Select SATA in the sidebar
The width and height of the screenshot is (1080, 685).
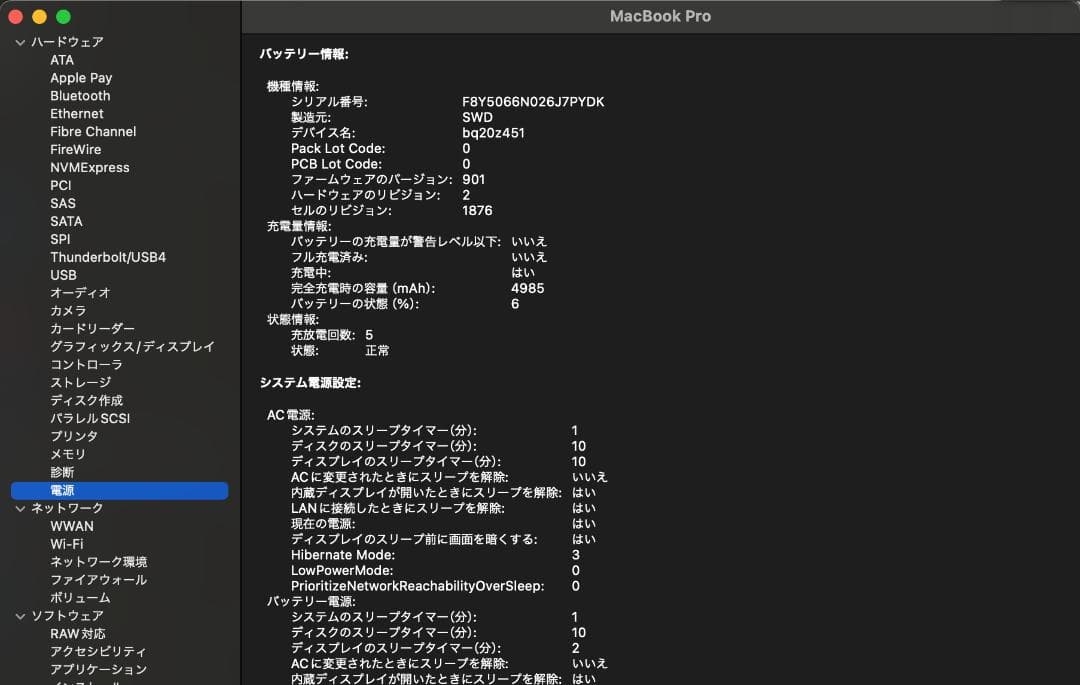point(66,221)
